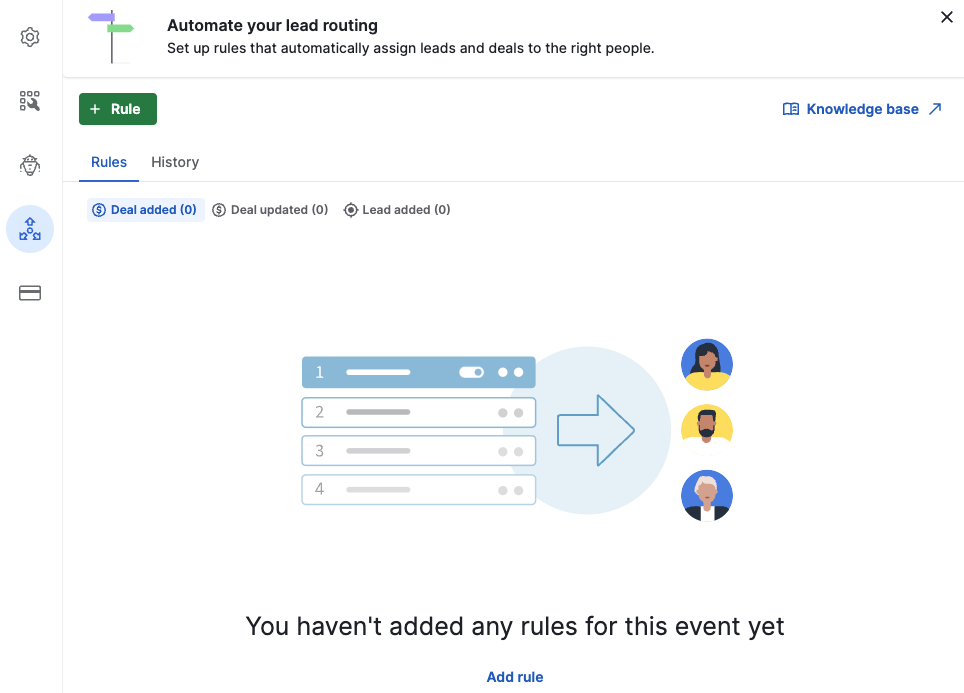
Task: Click the green plus Rule button
Action: tap(117, 109)
